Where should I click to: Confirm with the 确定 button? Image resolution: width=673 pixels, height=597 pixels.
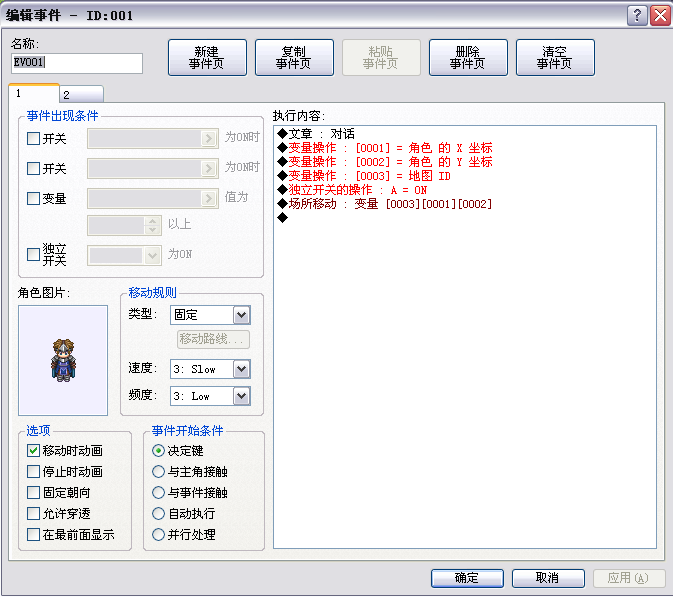click(x=467, y=578)
